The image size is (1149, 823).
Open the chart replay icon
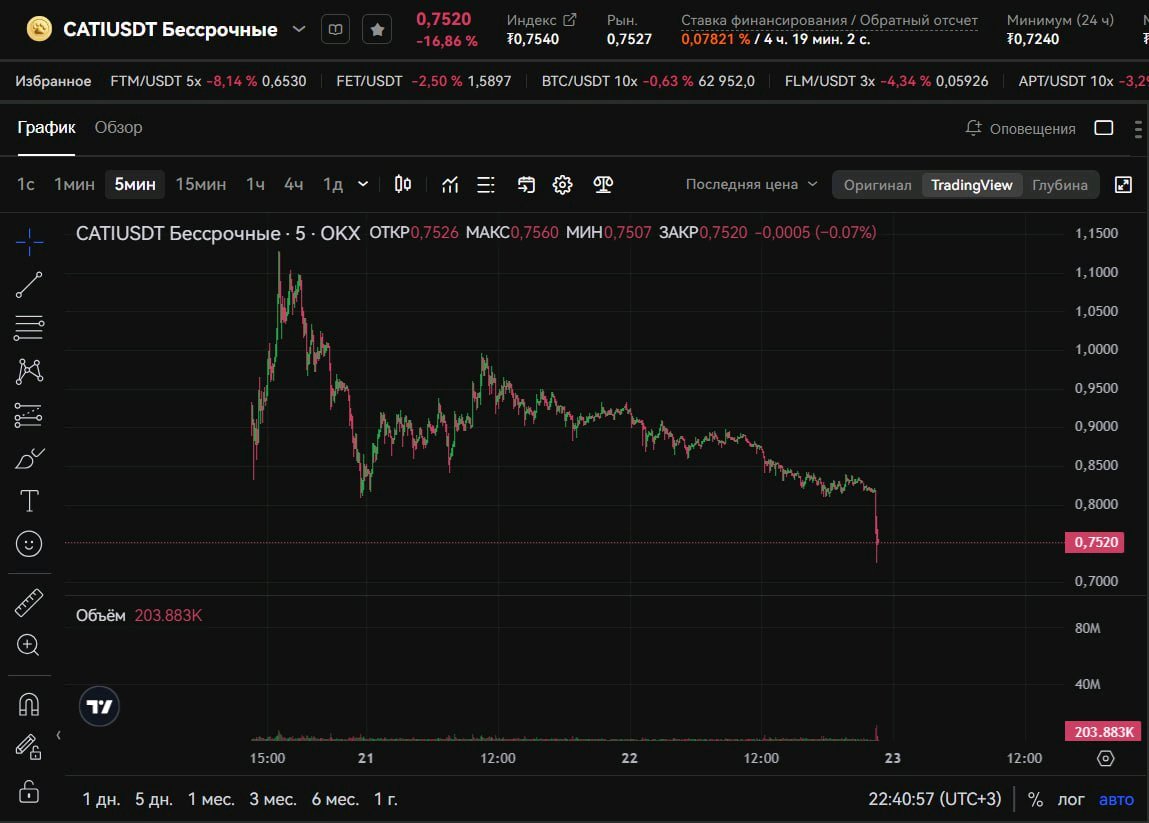click(x=525, y=185)
